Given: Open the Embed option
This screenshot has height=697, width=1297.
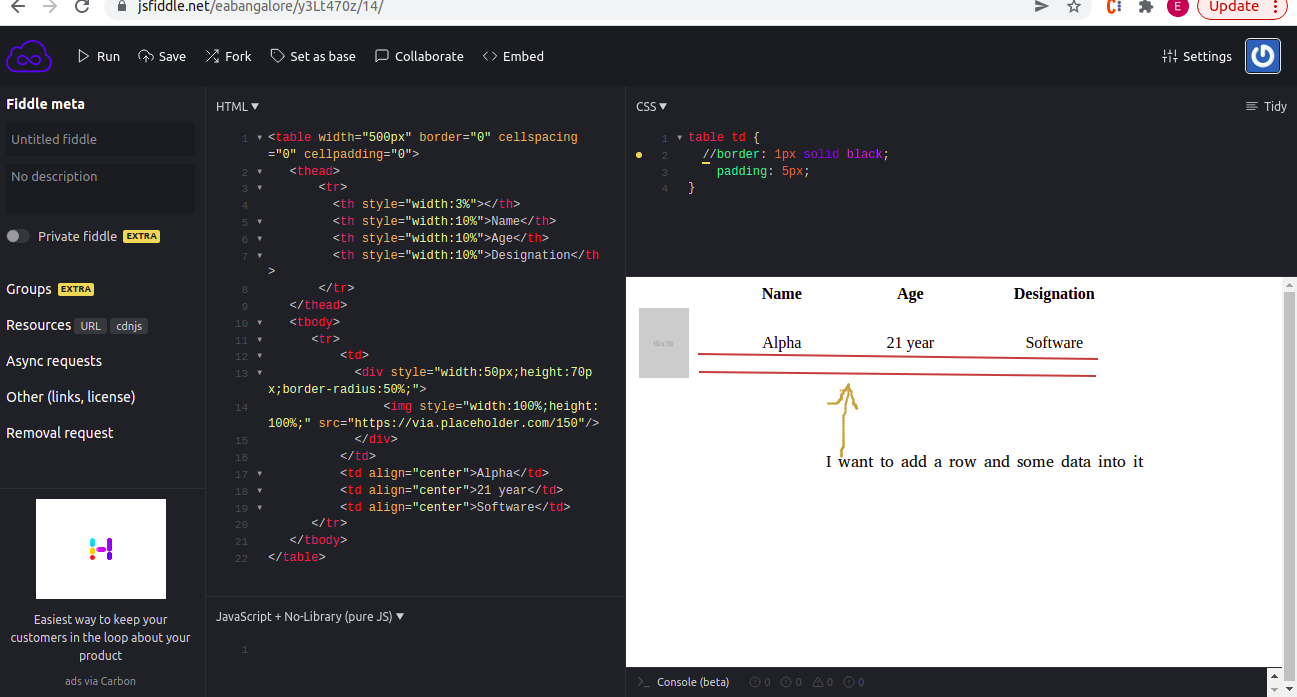Looking at the screenshot, I should pyautogui.click(x=513, y=56).
